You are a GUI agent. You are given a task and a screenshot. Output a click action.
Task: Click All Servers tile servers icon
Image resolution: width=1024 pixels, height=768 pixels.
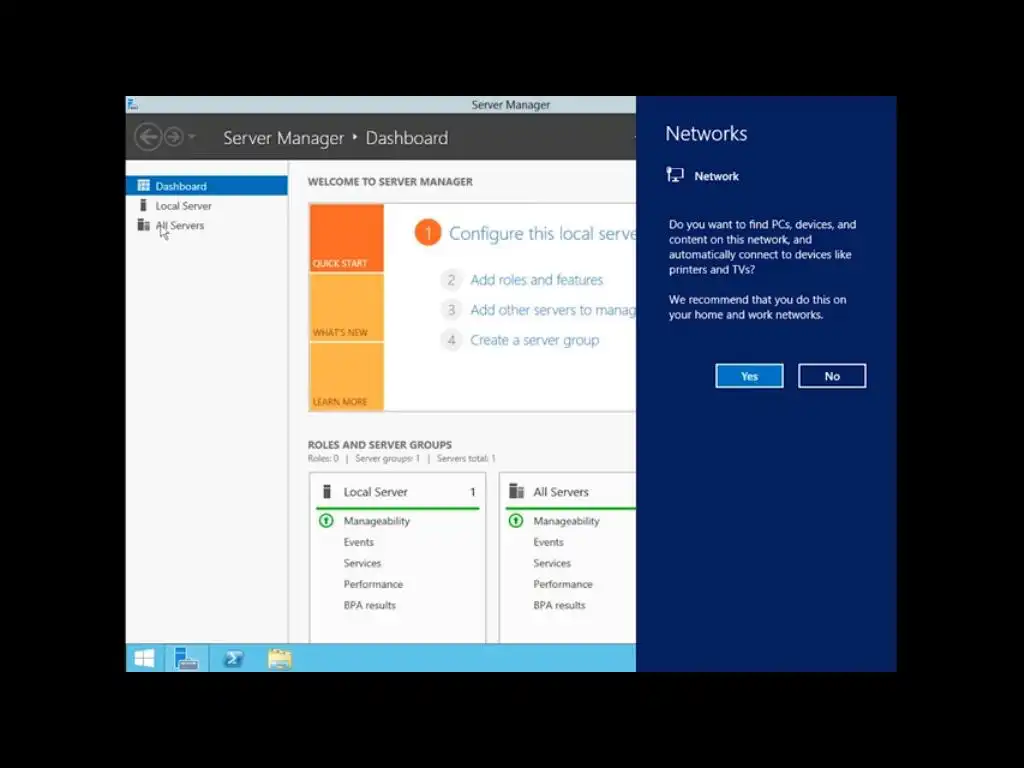pyautogui.click(x=517, y=490)
